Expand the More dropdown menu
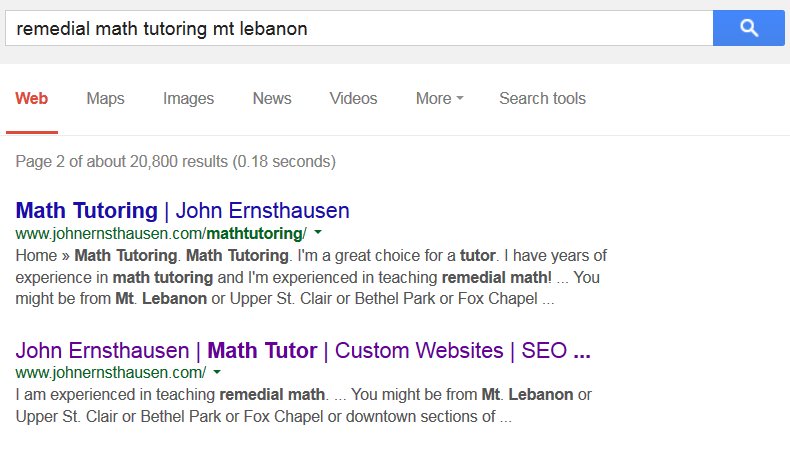Viewport: 790px width, 452px height. (439, 98)
